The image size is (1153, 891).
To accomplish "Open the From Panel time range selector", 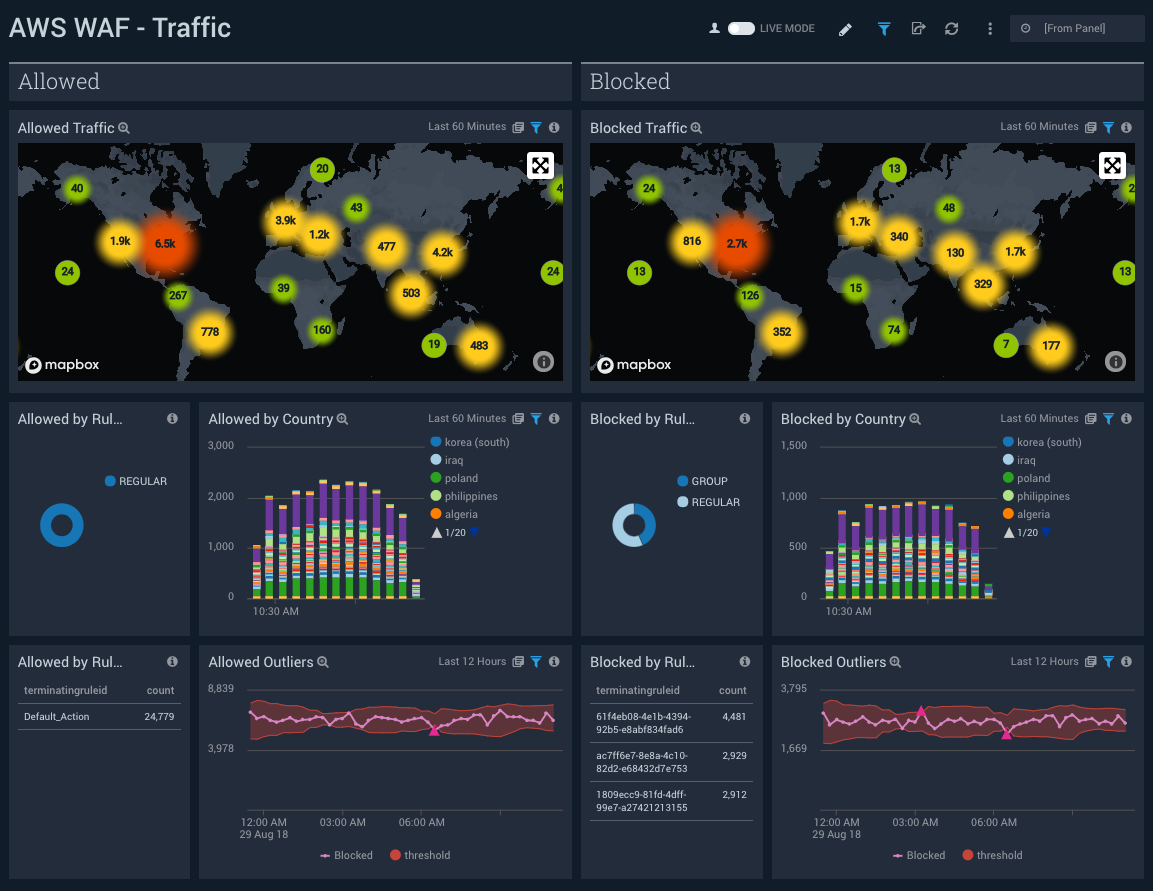I will (1076, 29).
